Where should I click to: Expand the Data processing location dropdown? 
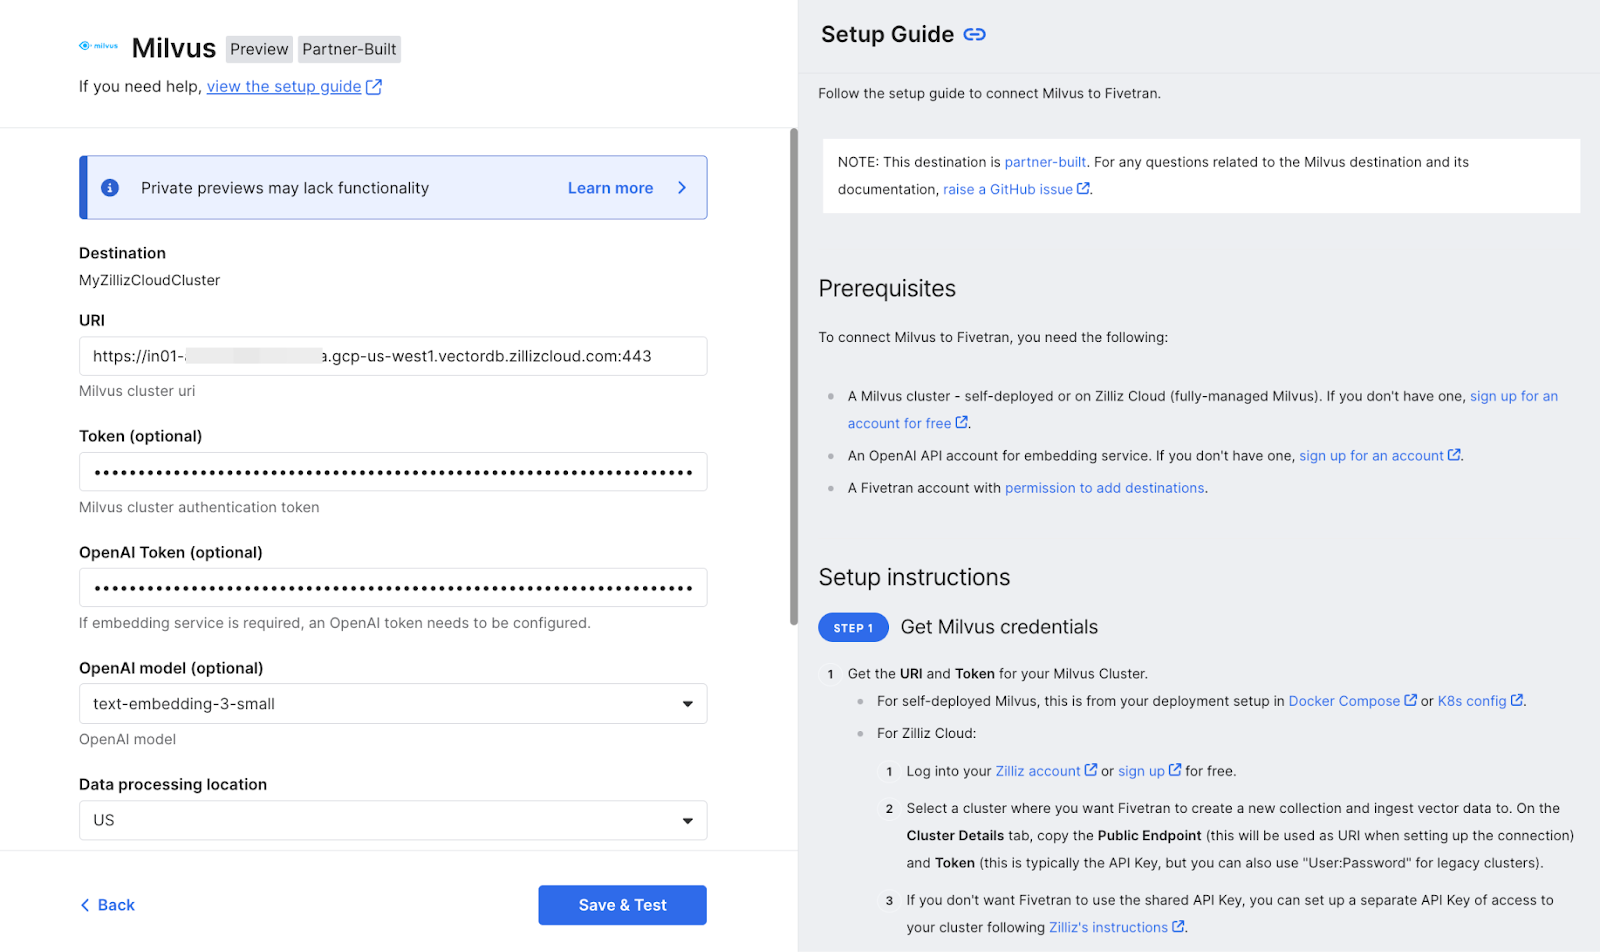(x=393, y=820)
